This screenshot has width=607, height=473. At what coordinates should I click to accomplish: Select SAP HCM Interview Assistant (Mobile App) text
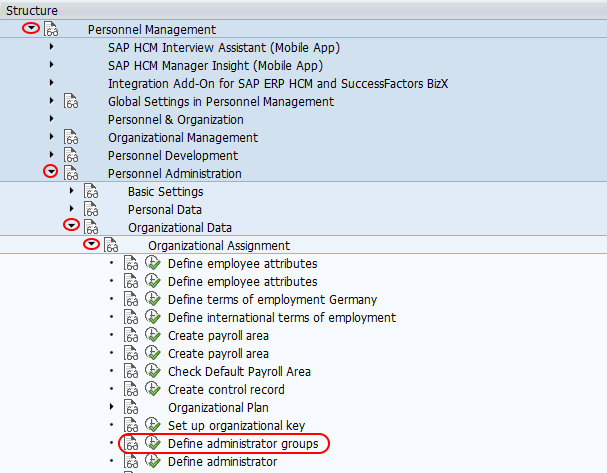coord(224,48)
